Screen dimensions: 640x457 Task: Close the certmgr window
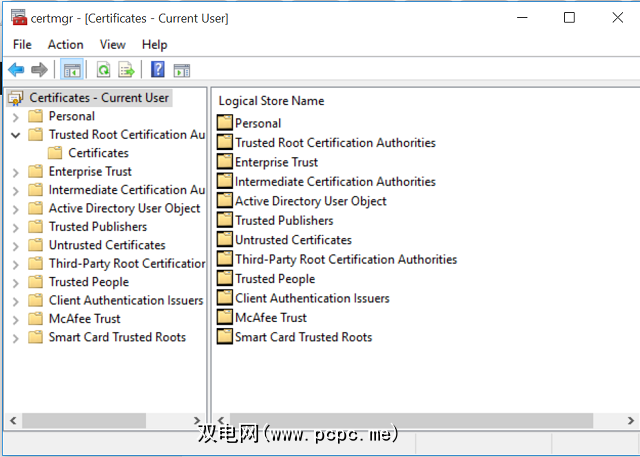(618, 18)
